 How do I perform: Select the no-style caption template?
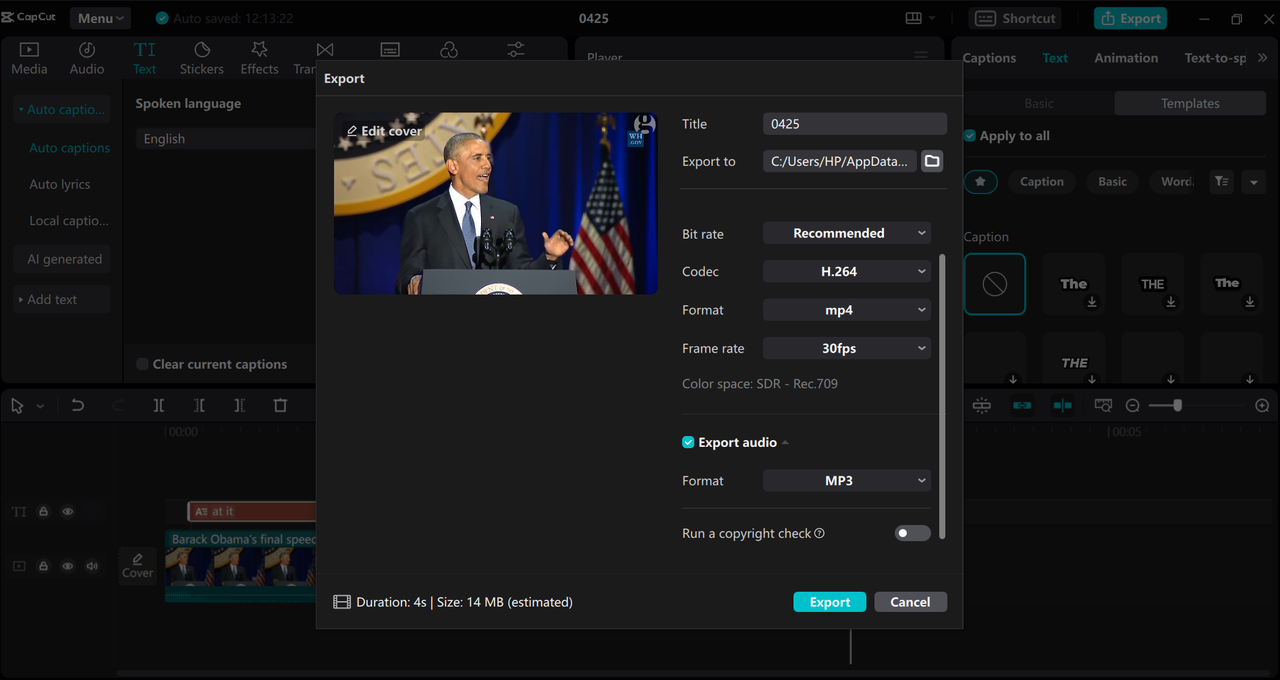(994, 284)
